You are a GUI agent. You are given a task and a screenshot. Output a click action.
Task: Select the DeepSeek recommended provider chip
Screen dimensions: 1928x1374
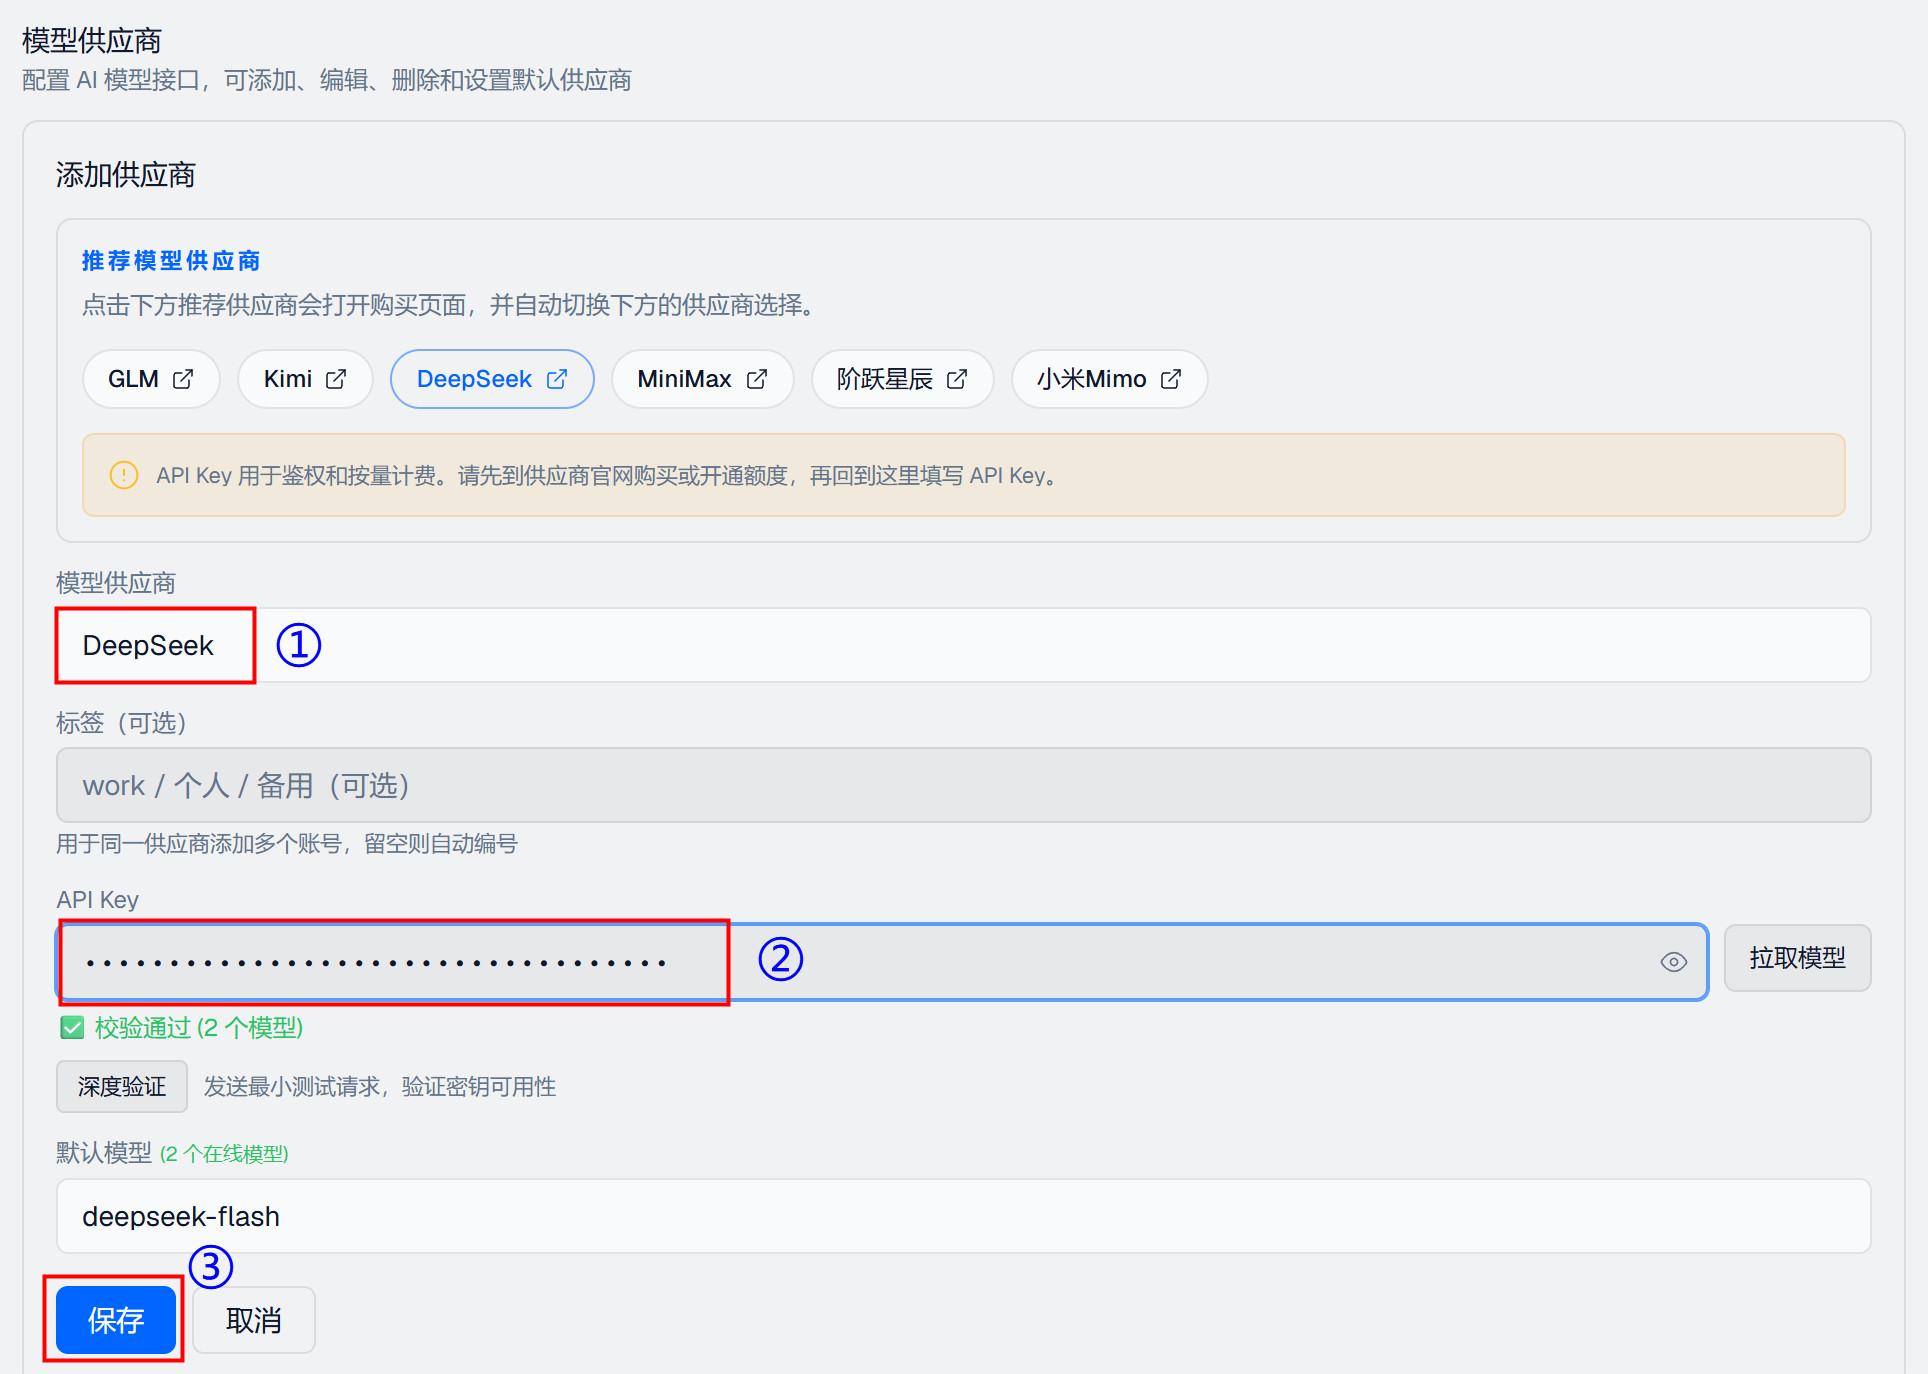click(492, 379)
